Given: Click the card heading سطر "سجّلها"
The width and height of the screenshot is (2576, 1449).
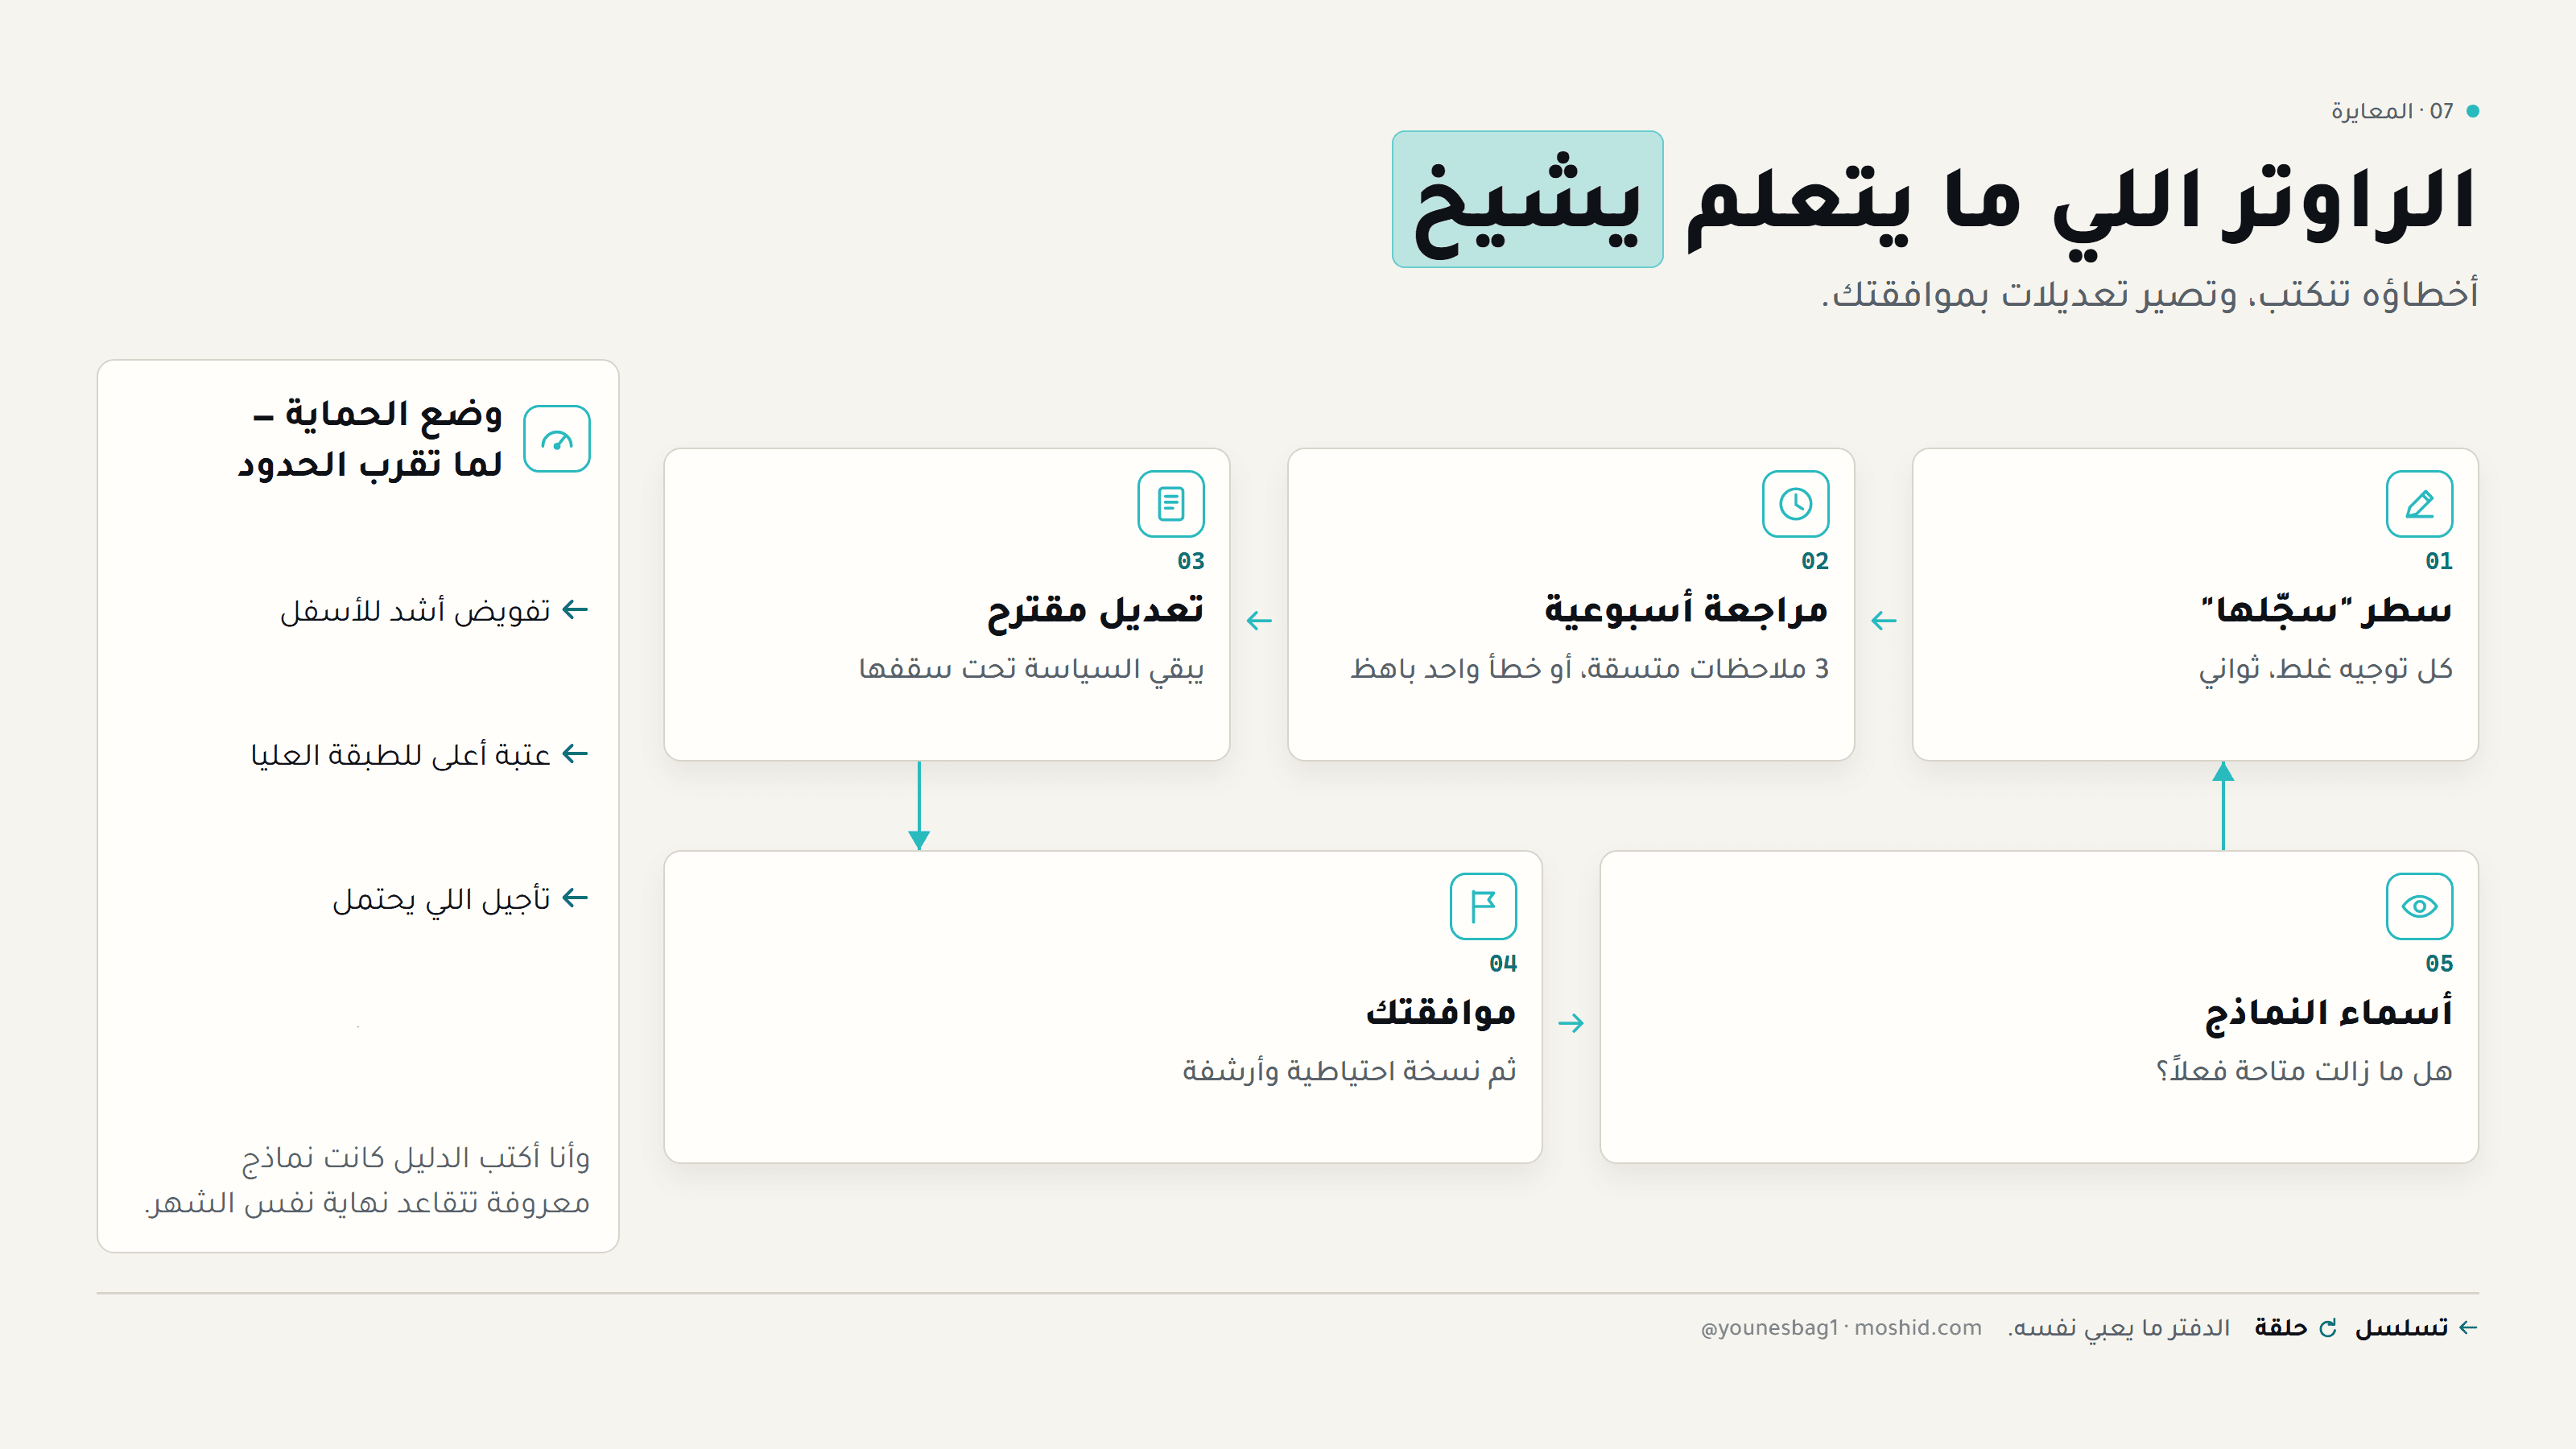Looking at the screenshot, I should pyautogui.click(x=2326, y=609).
